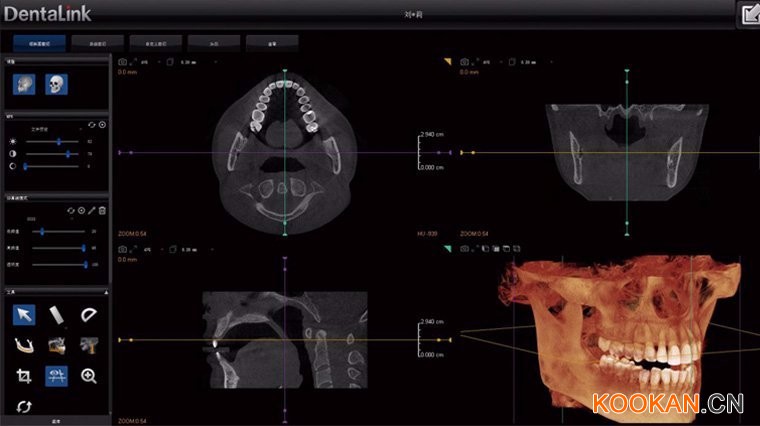Click the pencil edit icon in render panel
This screenshot has height=426, width=760.
tap(92, 210)
